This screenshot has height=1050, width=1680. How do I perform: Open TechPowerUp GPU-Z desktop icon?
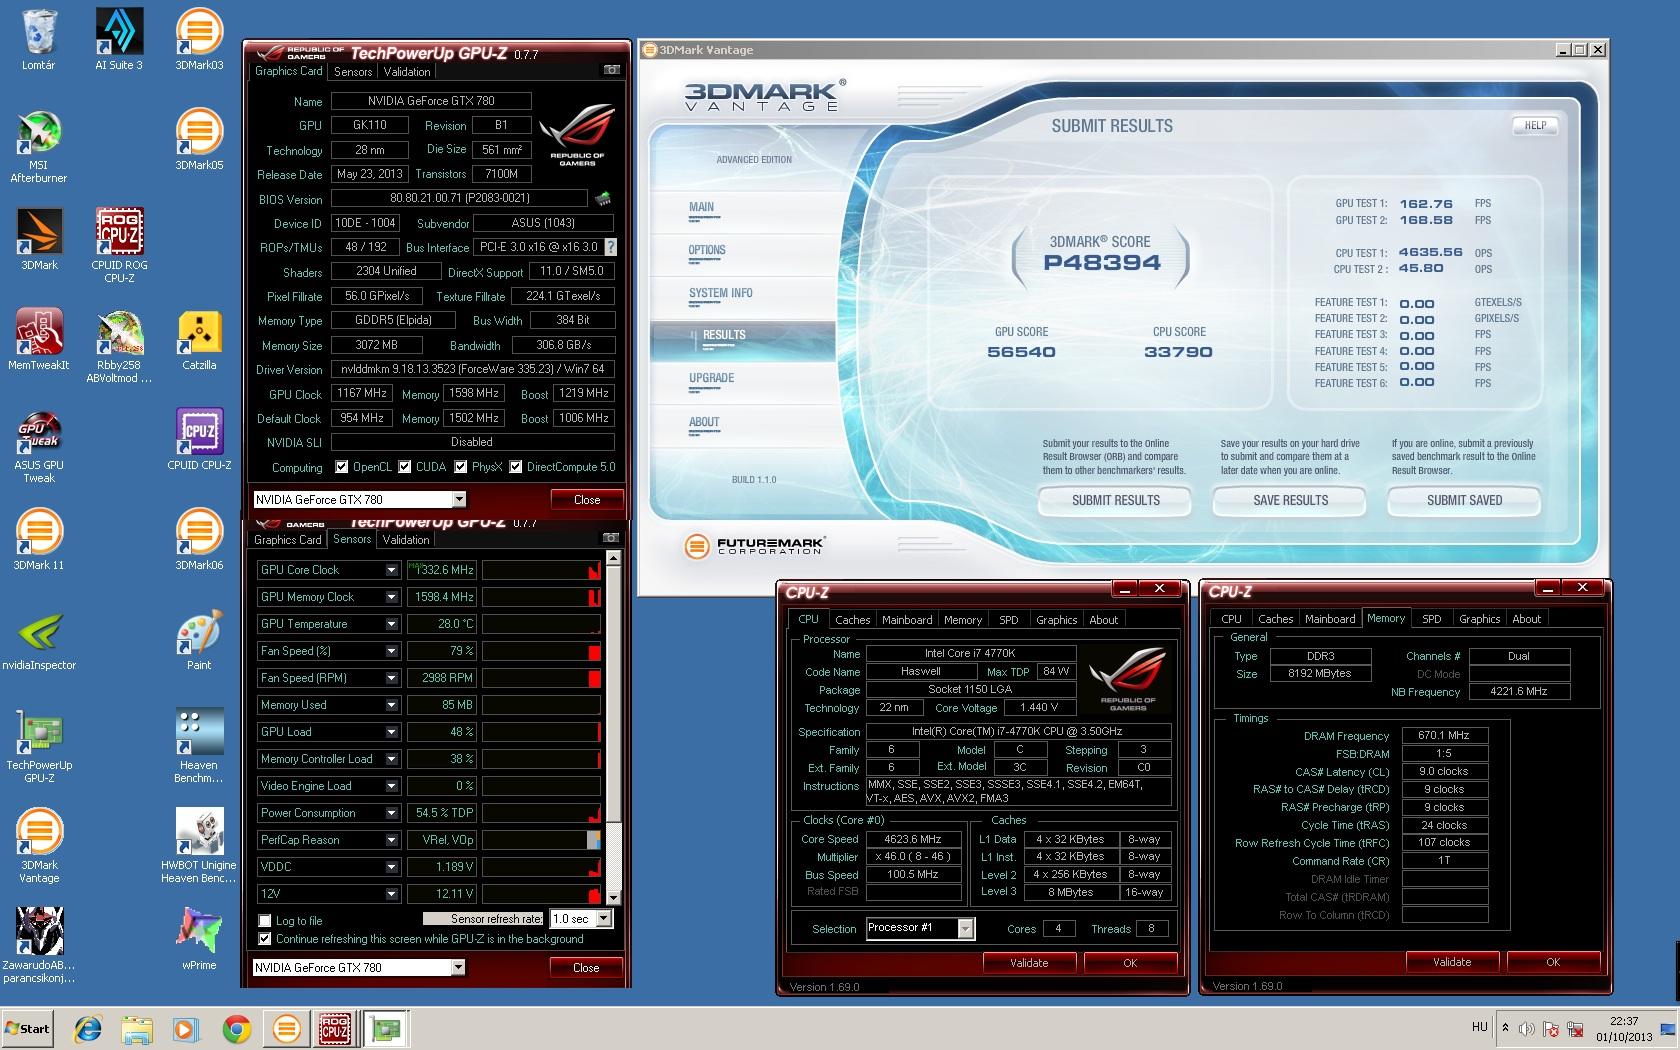(x=39, y=746)
